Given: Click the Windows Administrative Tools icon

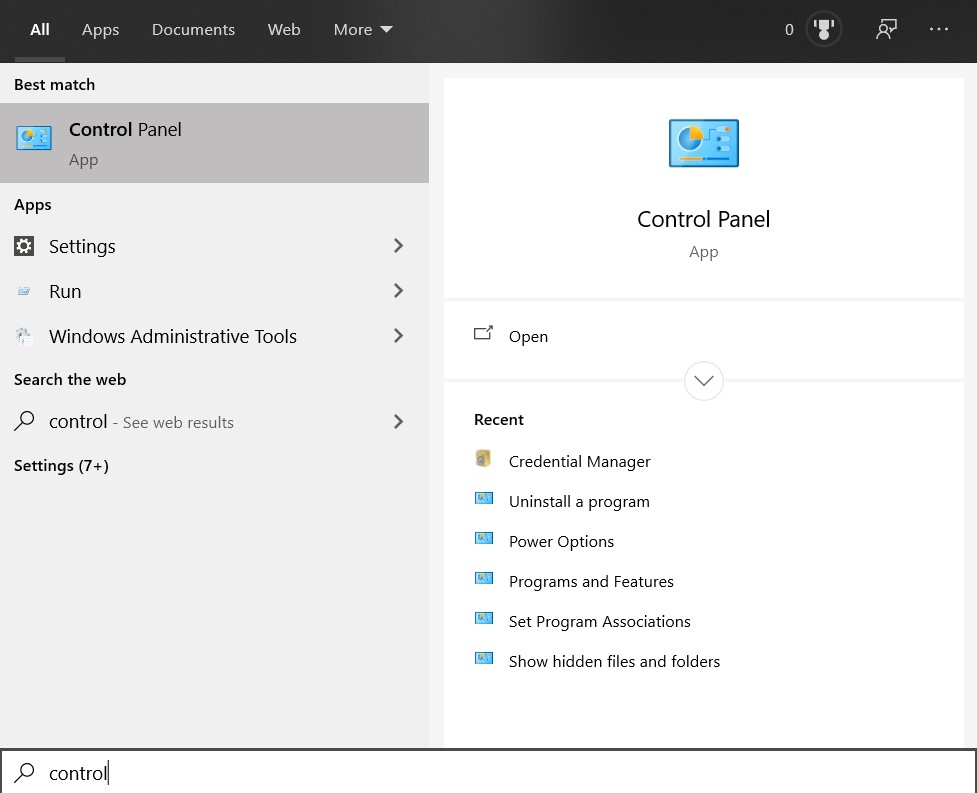Looking at the screenshot, I should coord(25,336).
